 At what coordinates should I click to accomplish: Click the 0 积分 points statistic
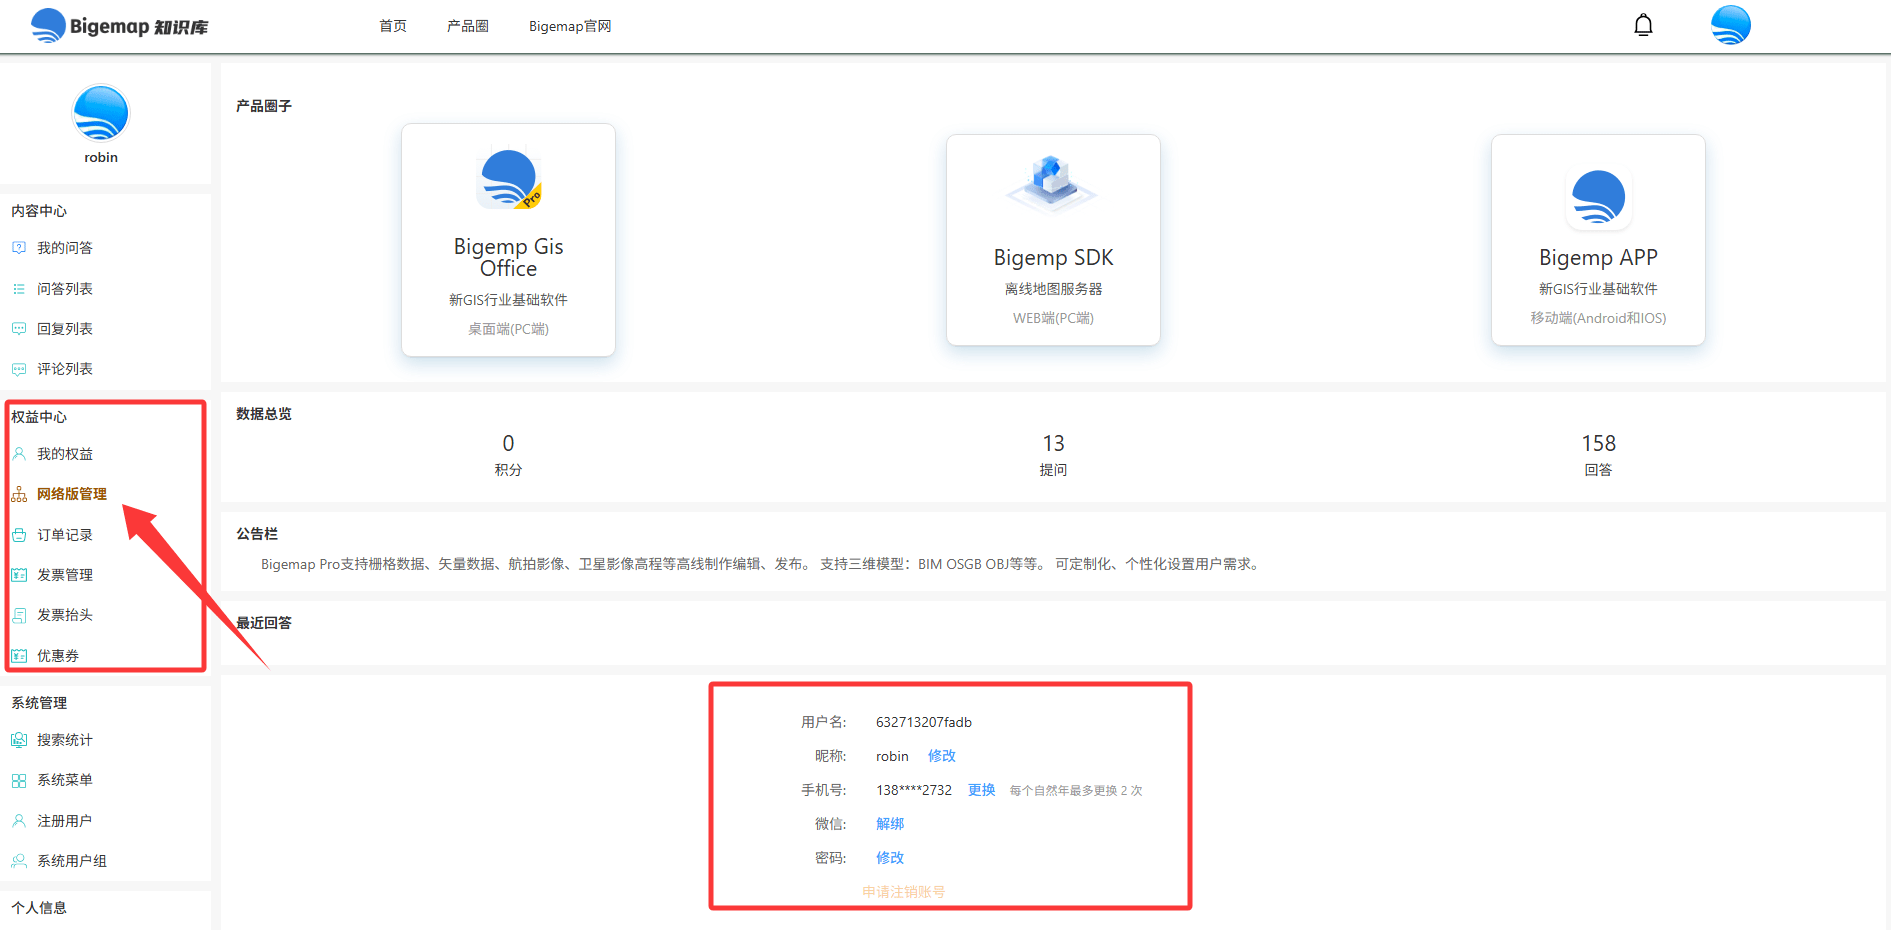[508, 454]
